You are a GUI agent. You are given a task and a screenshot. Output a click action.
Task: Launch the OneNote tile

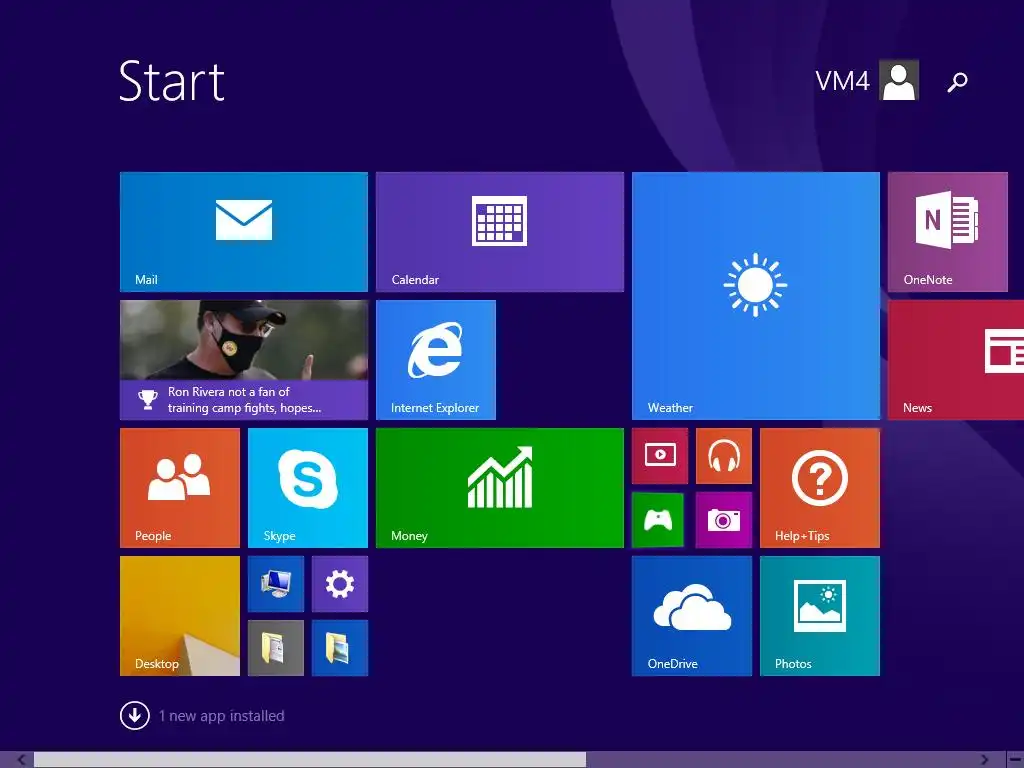[948, 232]
